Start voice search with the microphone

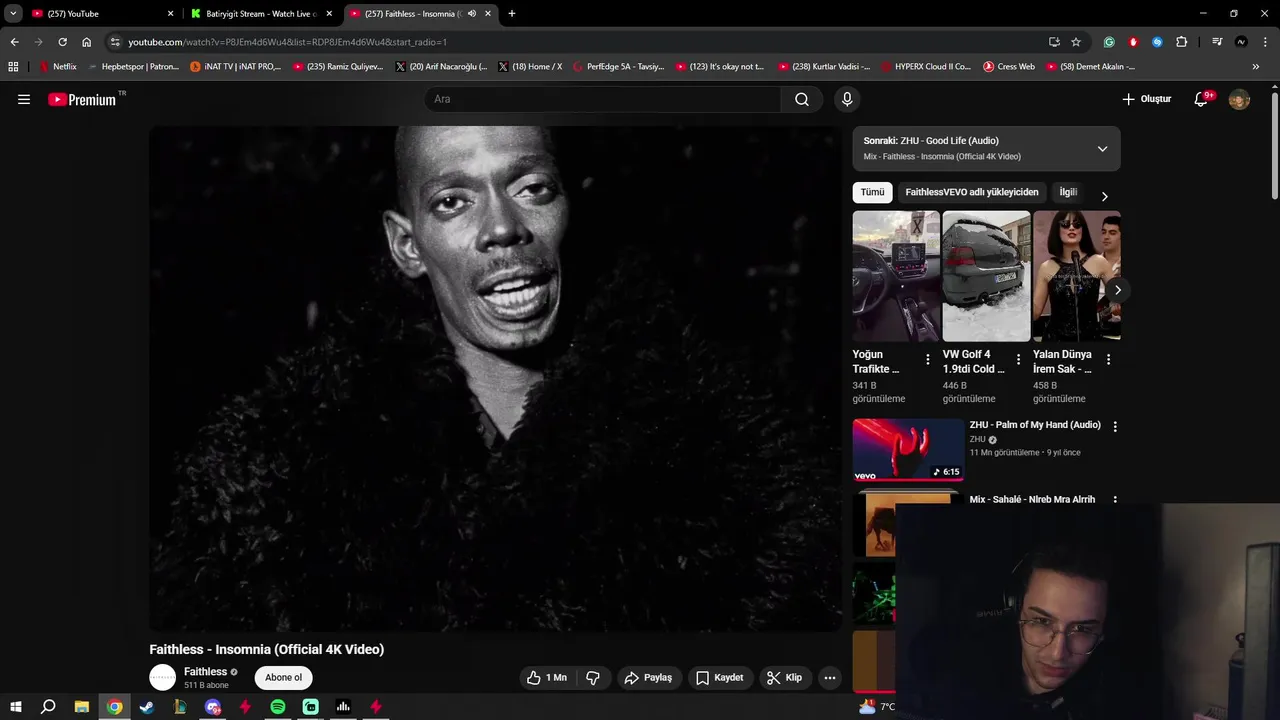pos(847,99)
